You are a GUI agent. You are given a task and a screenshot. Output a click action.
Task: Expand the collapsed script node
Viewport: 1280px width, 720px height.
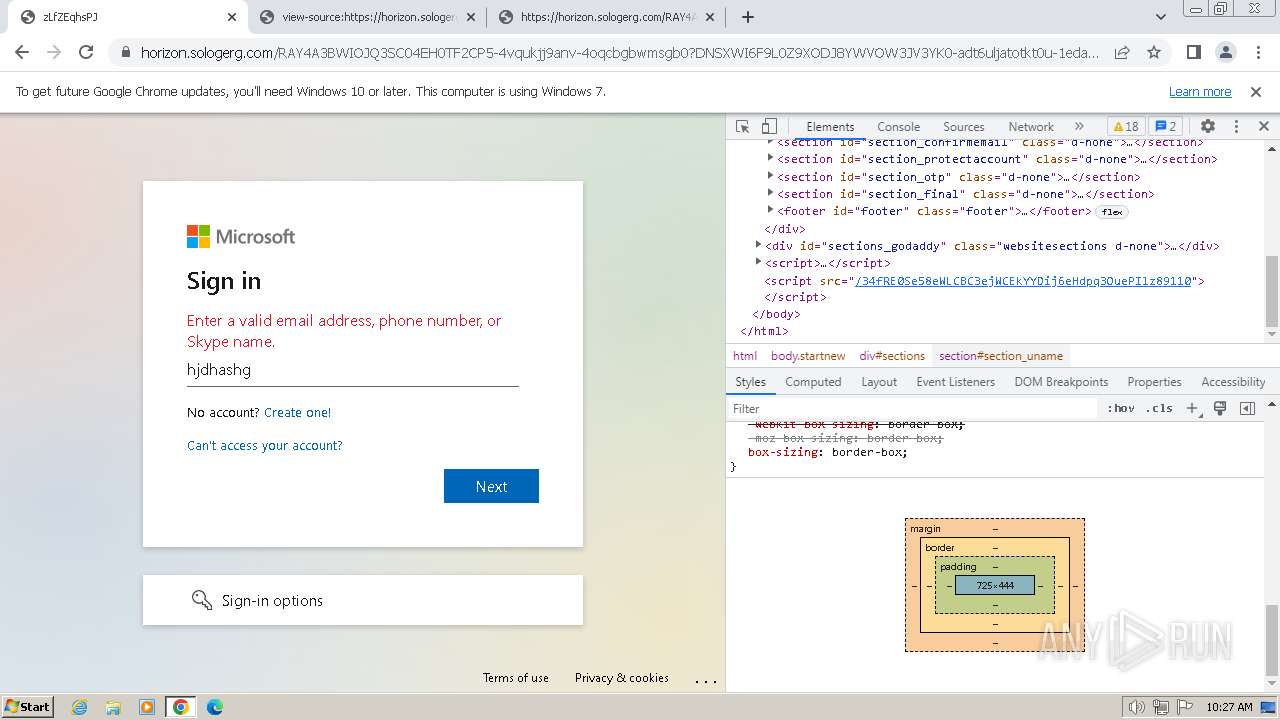pyautogui.click(x=758, y=262)
